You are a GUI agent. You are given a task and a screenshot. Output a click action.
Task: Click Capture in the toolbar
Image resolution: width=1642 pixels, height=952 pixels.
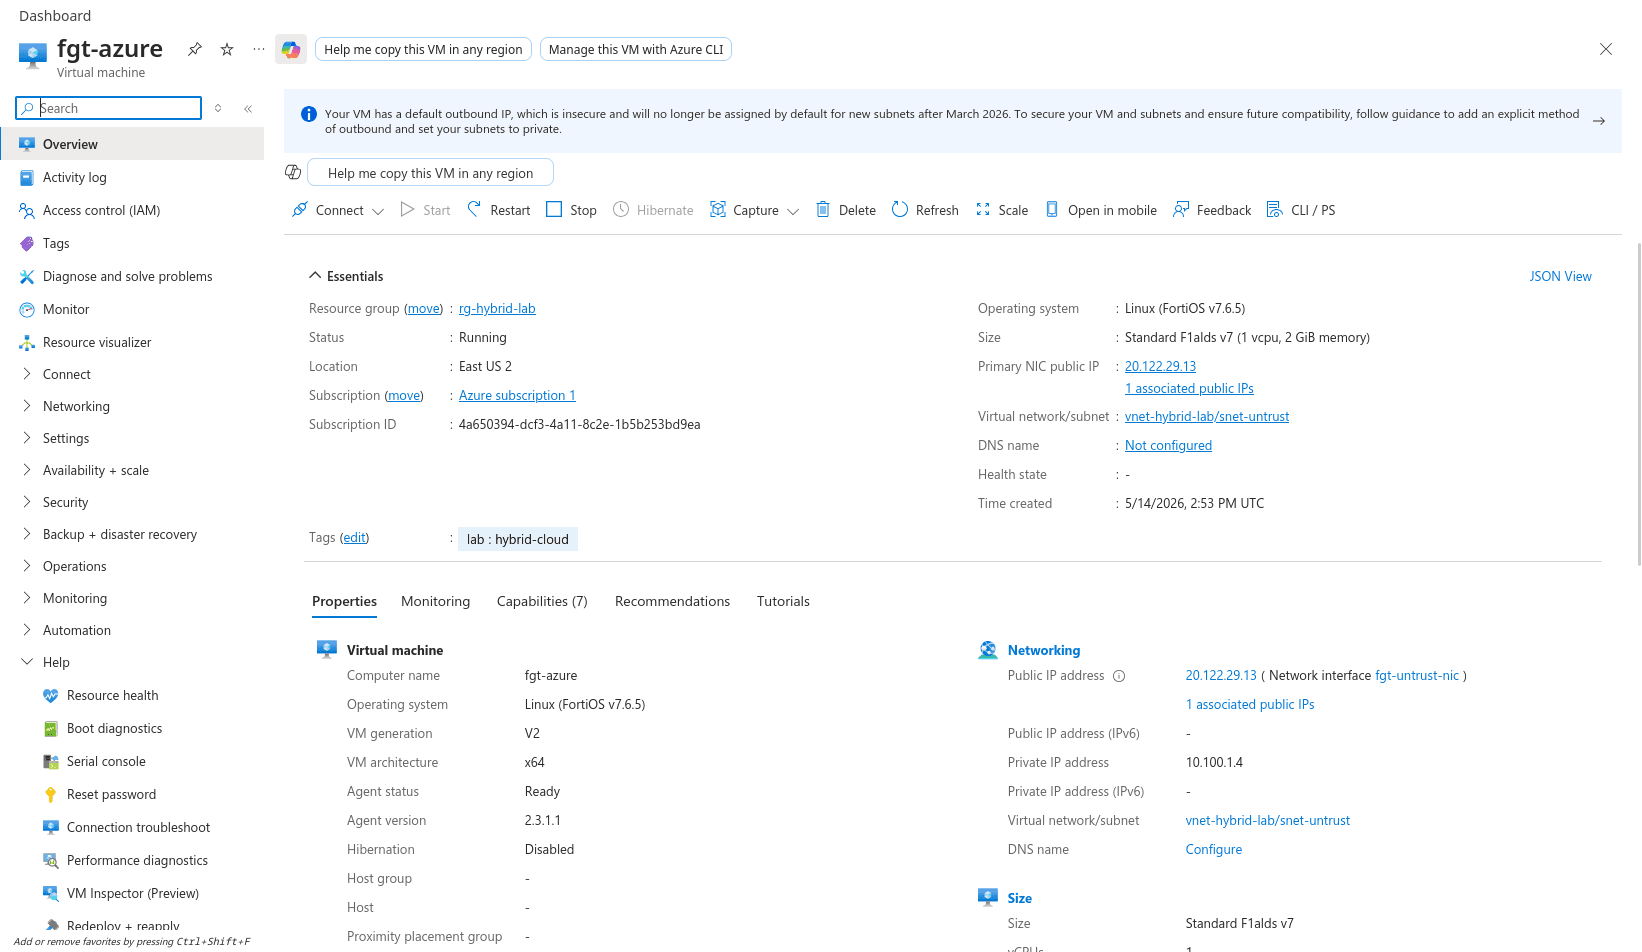(x=744, y=210)
